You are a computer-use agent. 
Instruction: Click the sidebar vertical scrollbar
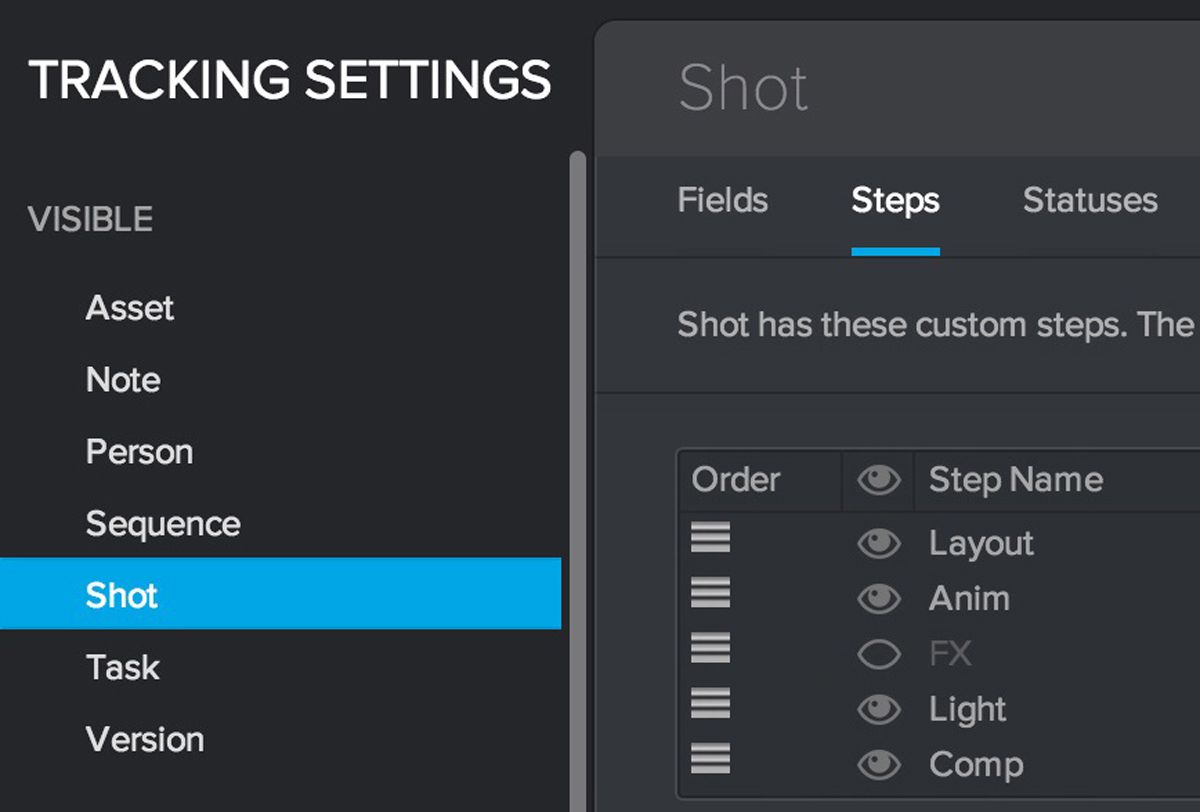[x=577, y=480]
